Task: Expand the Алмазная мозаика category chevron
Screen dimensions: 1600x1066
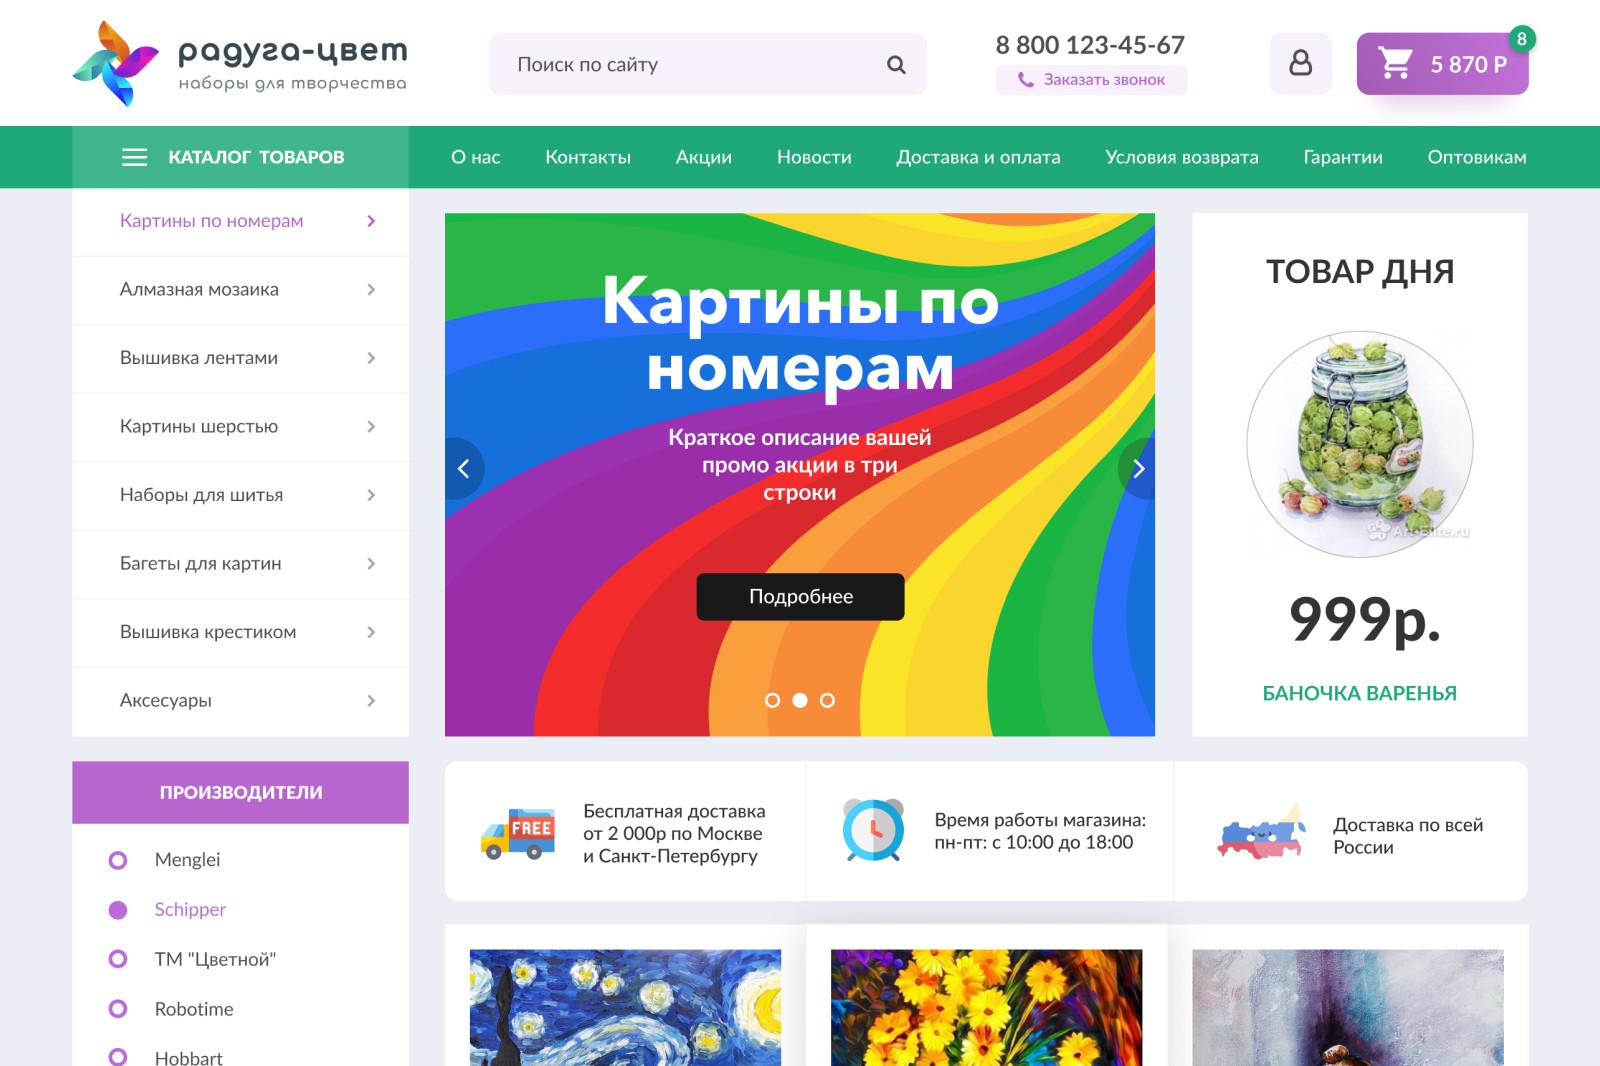Action: [x=371, y=290]
